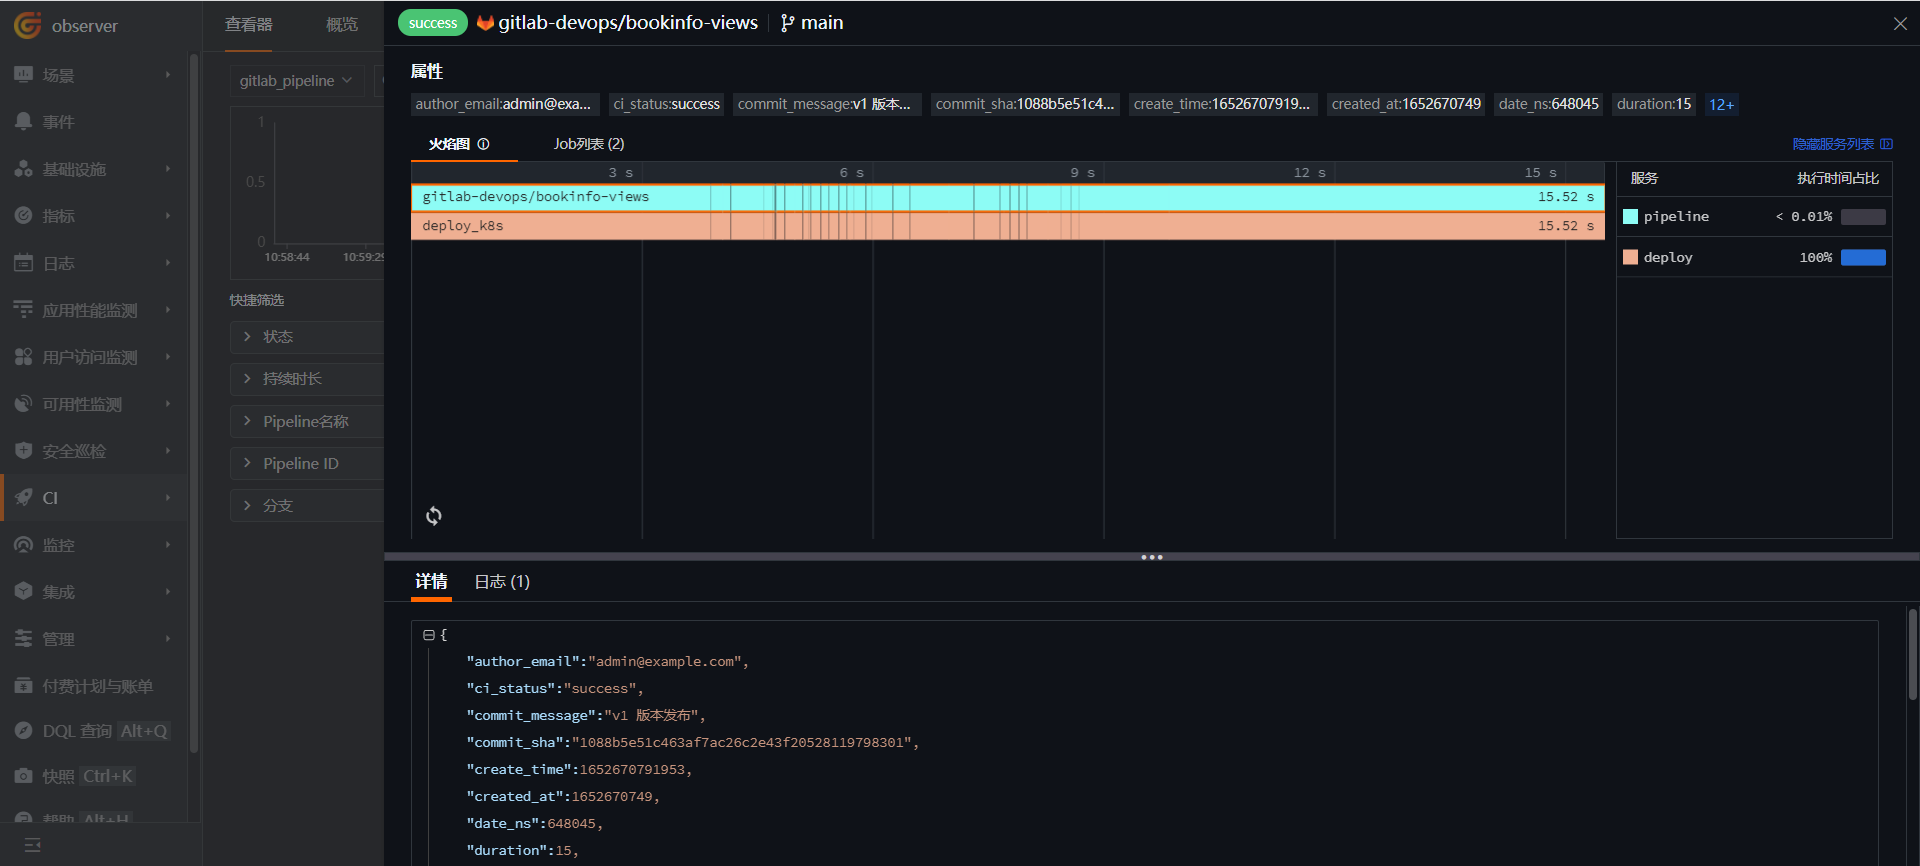The width and height of the screenshot is (1920, 866).
Task: Open the gitlab_pipeline dropdown
Action: [x=296, y=81]
